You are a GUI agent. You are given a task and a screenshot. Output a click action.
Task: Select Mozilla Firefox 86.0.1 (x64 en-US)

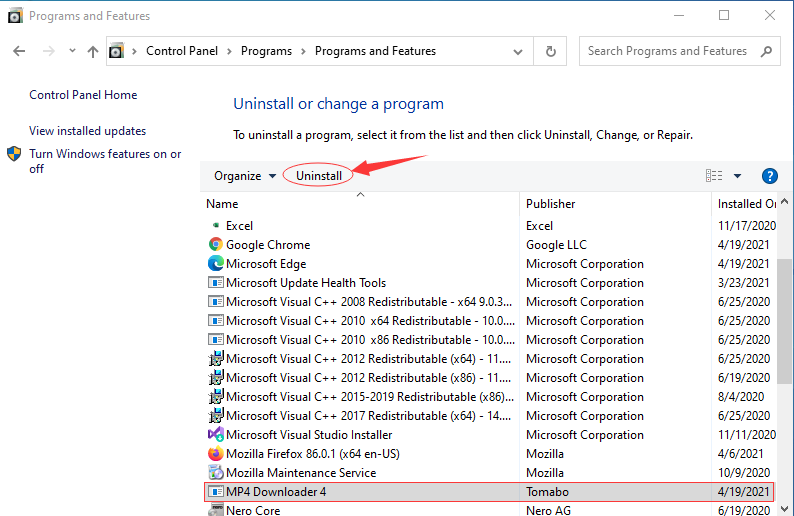click(x=312, y=454)
